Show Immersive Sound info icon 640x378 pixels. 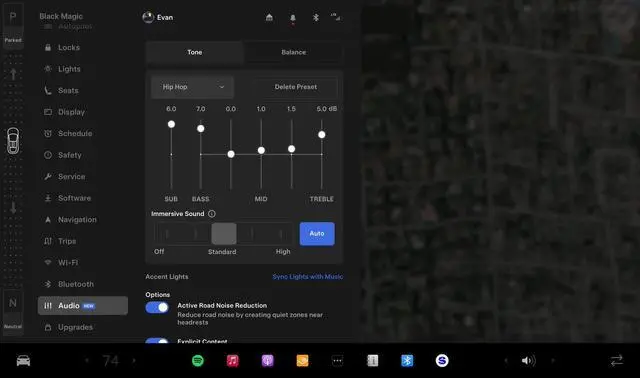tap(212, 213)
